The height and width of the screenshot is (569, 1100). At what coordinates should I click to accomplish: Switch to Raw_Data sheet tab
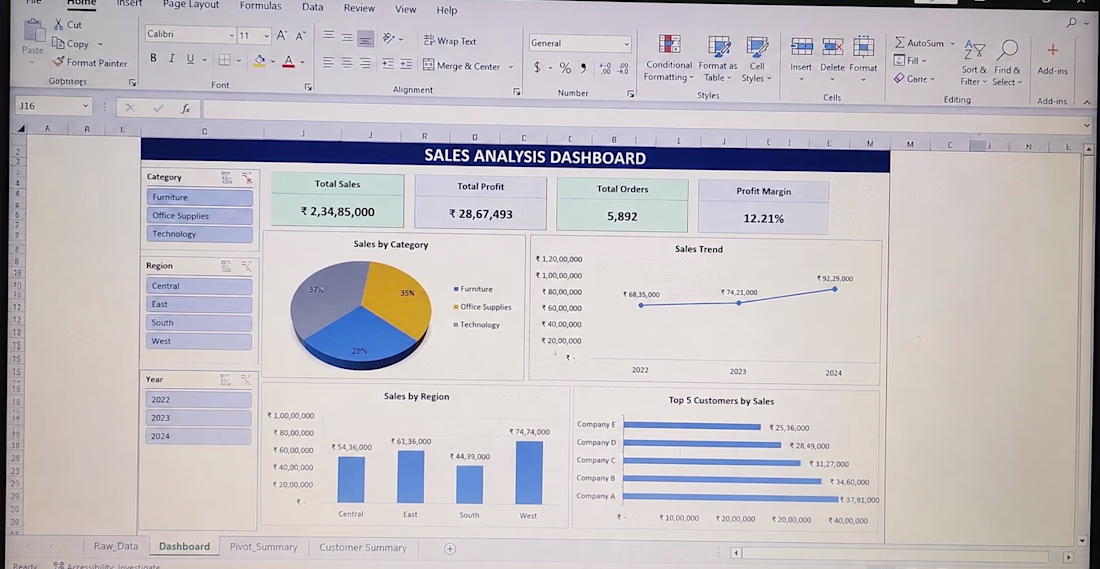[116, 546]
